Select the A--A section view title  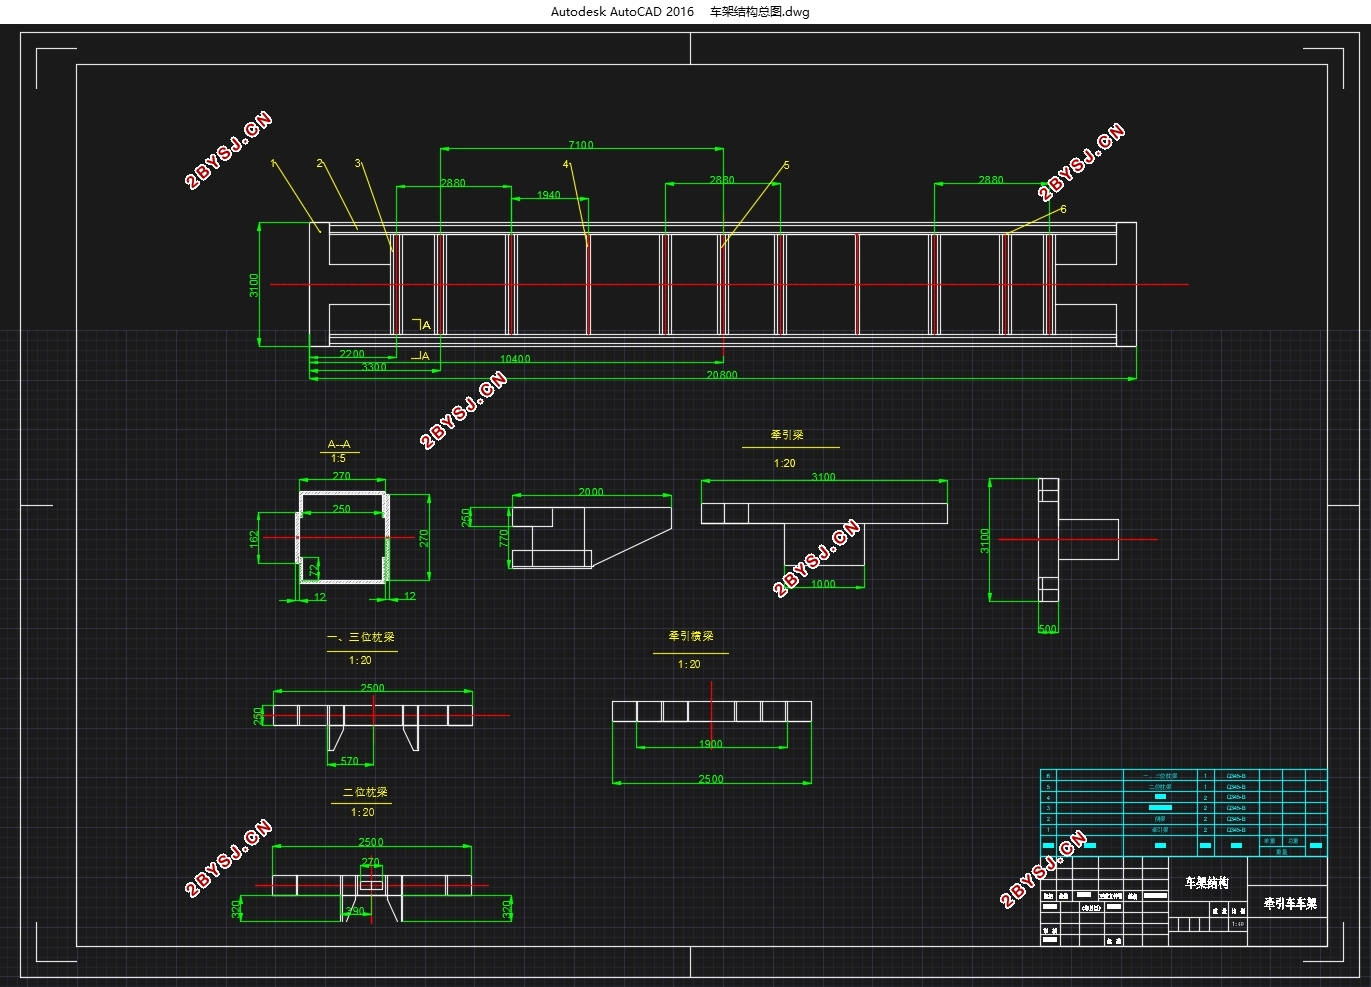coord(340,445)
